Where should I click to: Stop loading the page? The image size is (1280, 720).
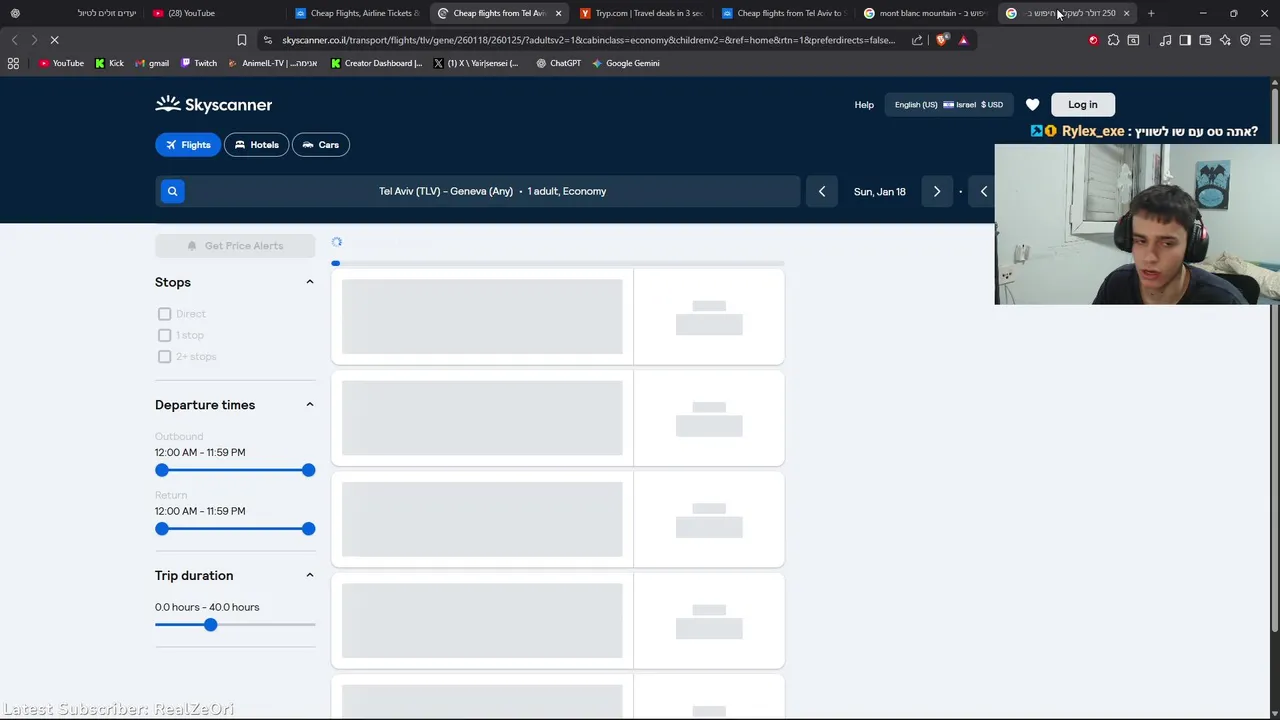click(55, 40)
